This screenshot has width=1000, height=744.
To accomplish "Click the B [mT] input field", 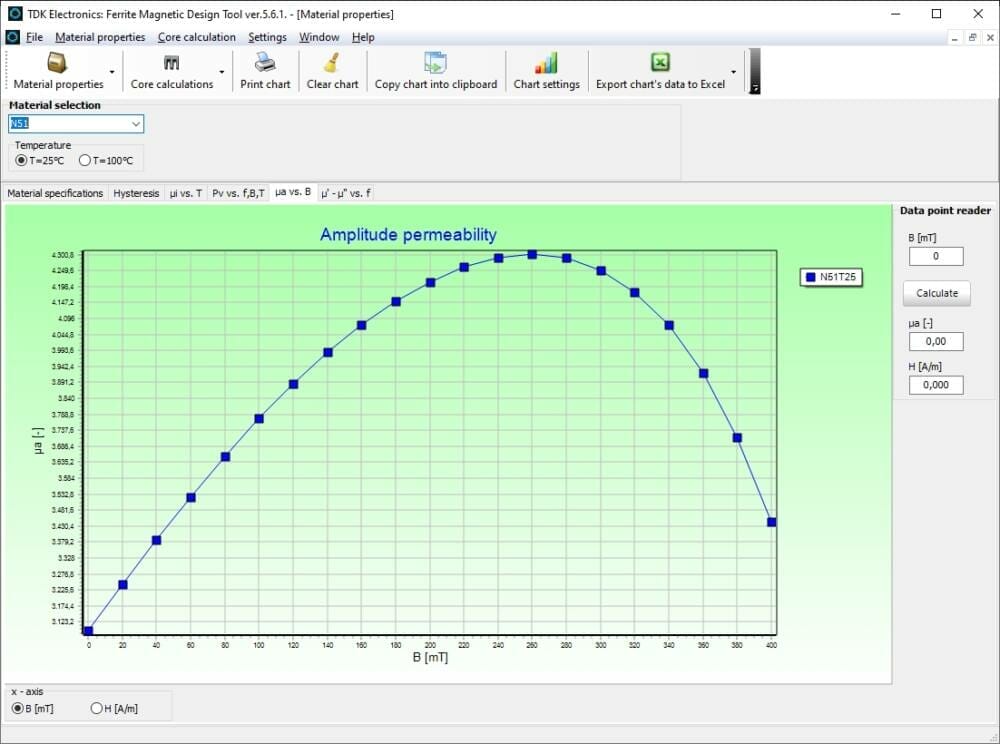I will (x=935, y=256).
